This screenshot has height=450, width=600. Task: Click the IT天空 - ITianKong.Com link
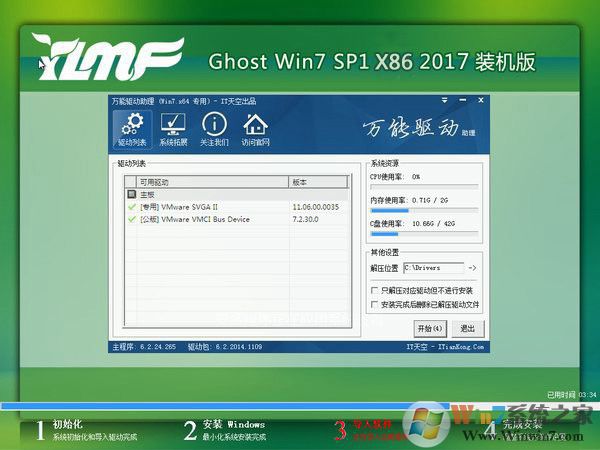445,347
